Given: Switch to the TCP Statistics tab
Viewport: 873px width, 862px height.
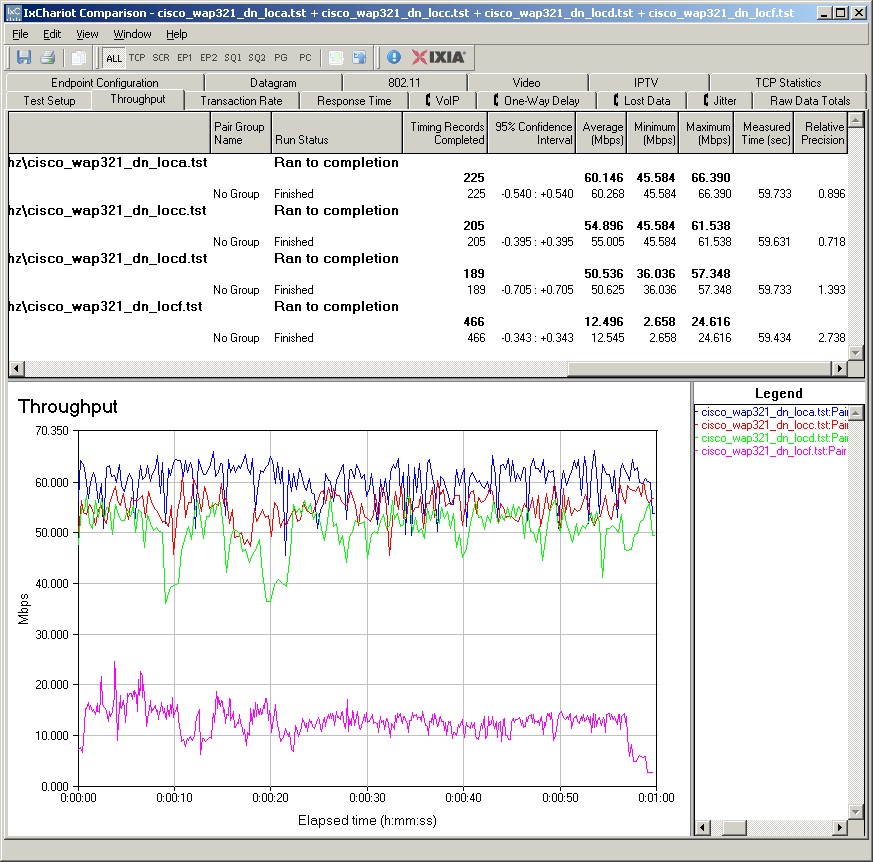Looking at the screenshot, I should (788, 82).
